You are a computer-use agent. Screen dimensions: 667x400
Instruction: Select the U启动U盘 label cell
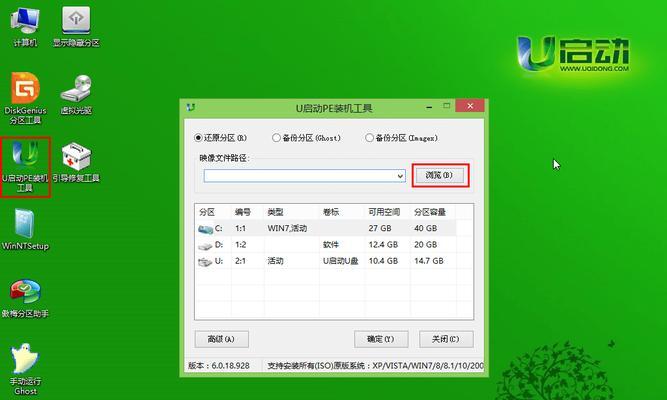coord(340,261)
